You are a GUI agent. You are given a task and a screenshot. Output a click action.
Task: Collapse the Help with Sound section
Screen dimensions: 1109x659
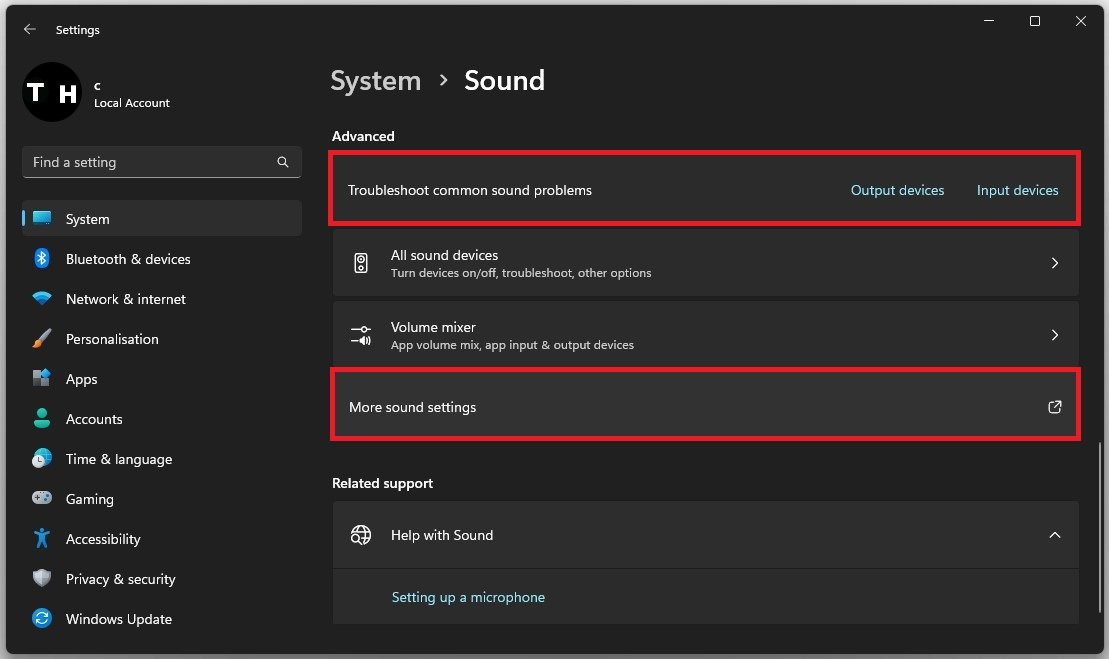point(1054,535)
